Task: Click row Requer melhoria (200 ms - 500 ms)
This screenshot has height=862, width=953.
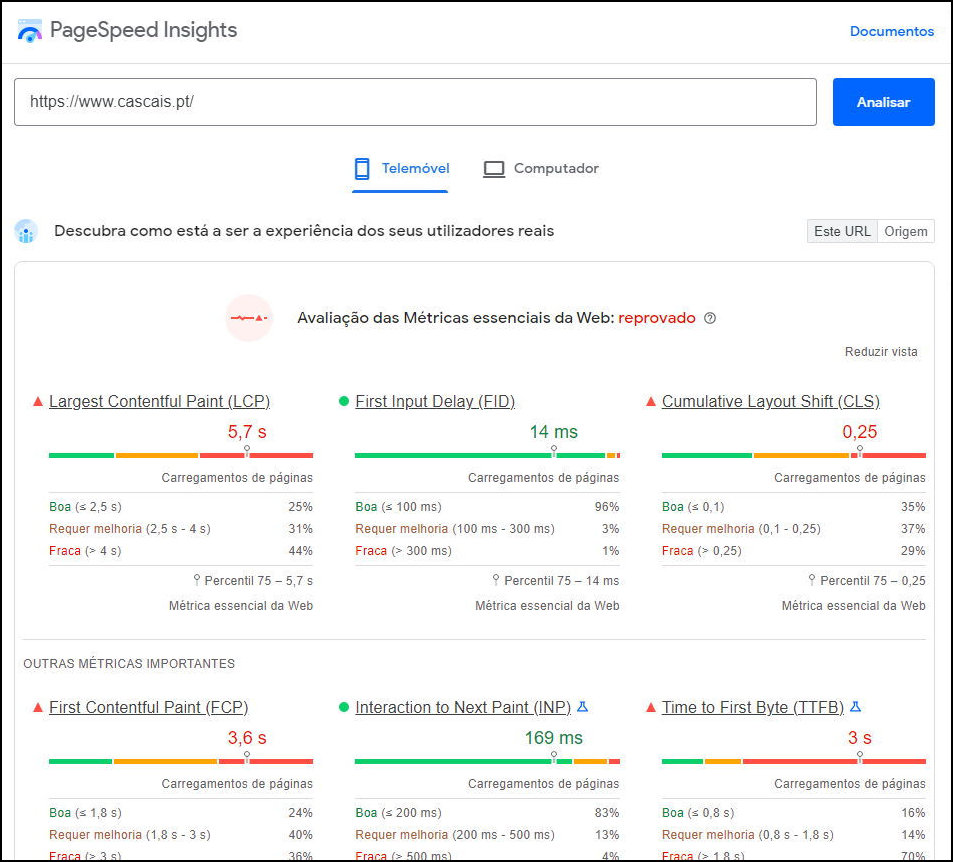Action: click(x=487, y=834)
